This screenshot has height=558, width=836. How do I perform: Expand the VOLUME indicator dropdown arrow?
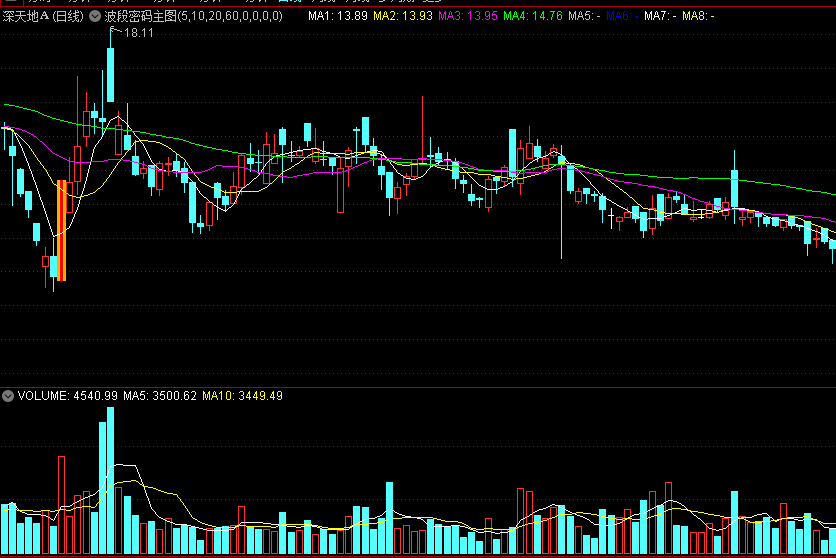8,396
